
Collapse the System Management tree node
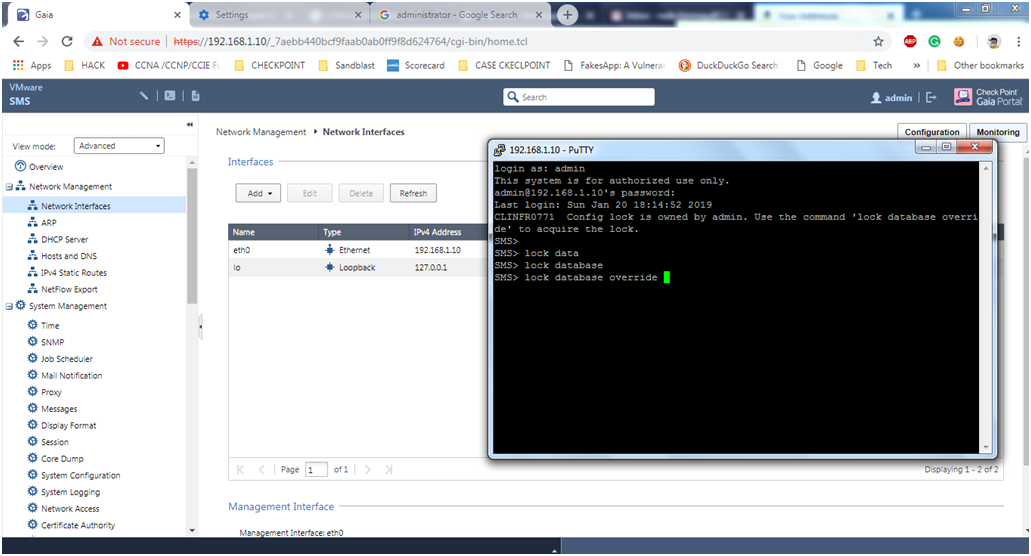coord(9,306)
